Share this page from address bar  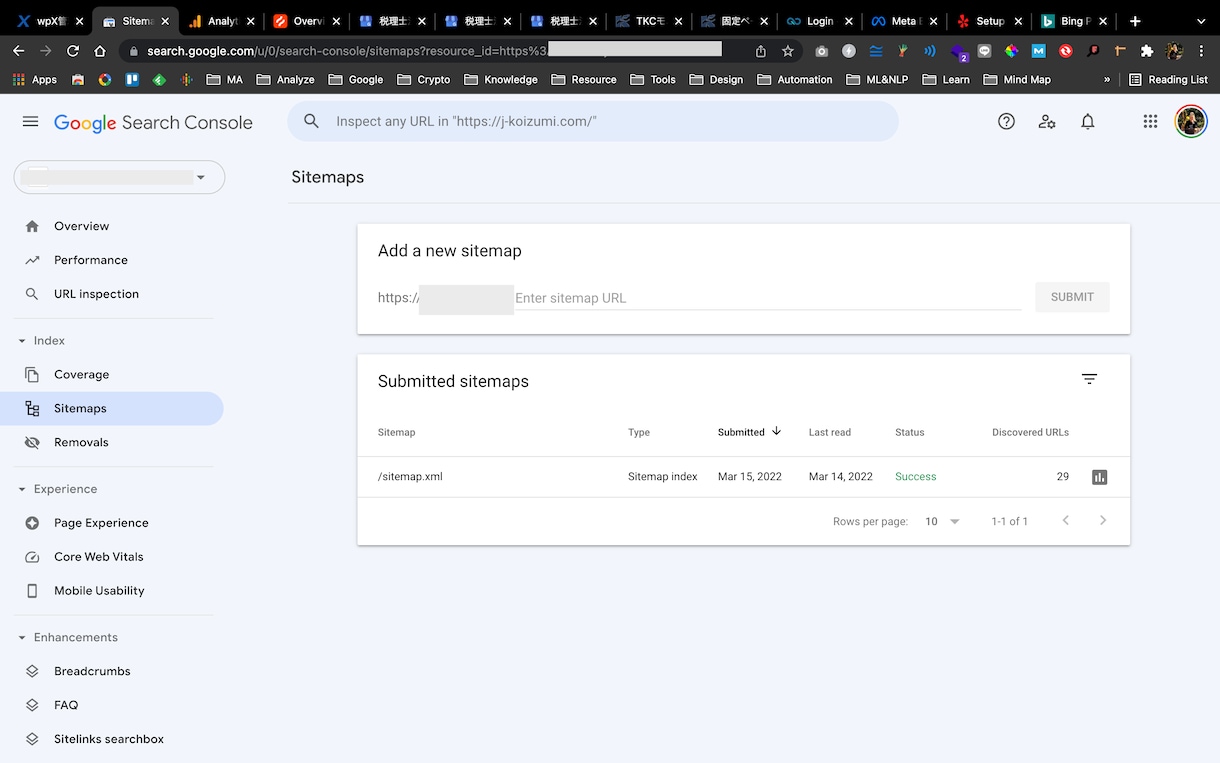761,50
